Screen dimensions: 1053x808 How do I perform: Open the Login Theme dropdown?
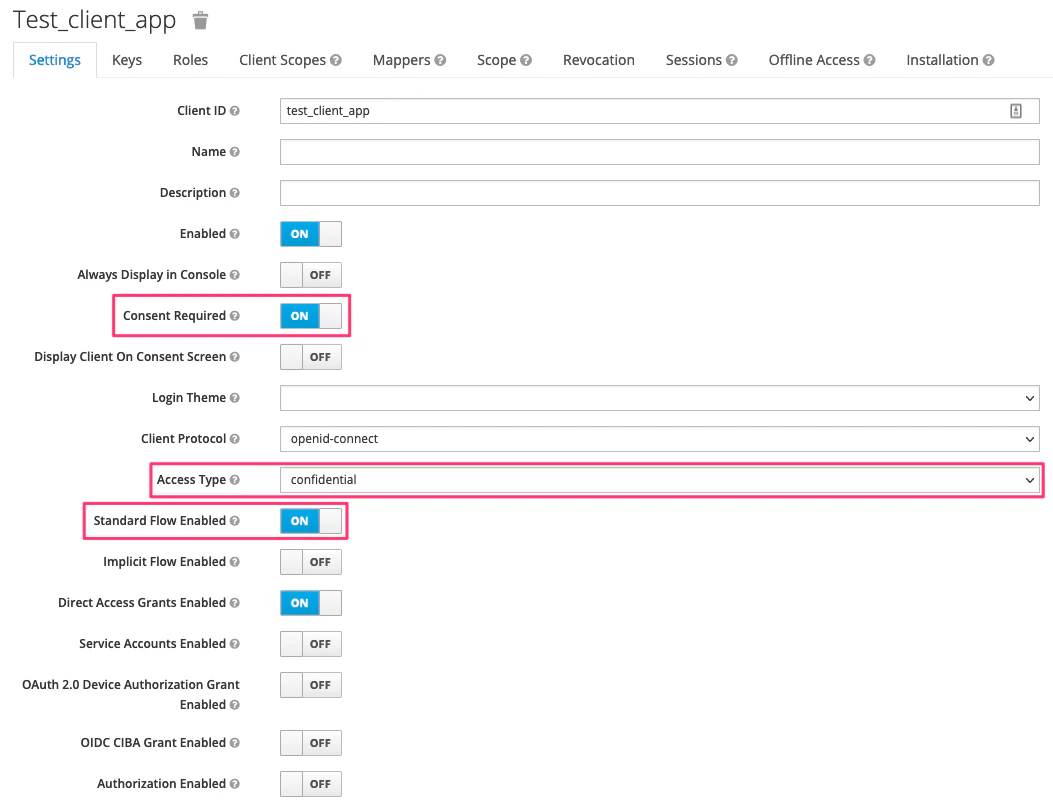[659, 398]
